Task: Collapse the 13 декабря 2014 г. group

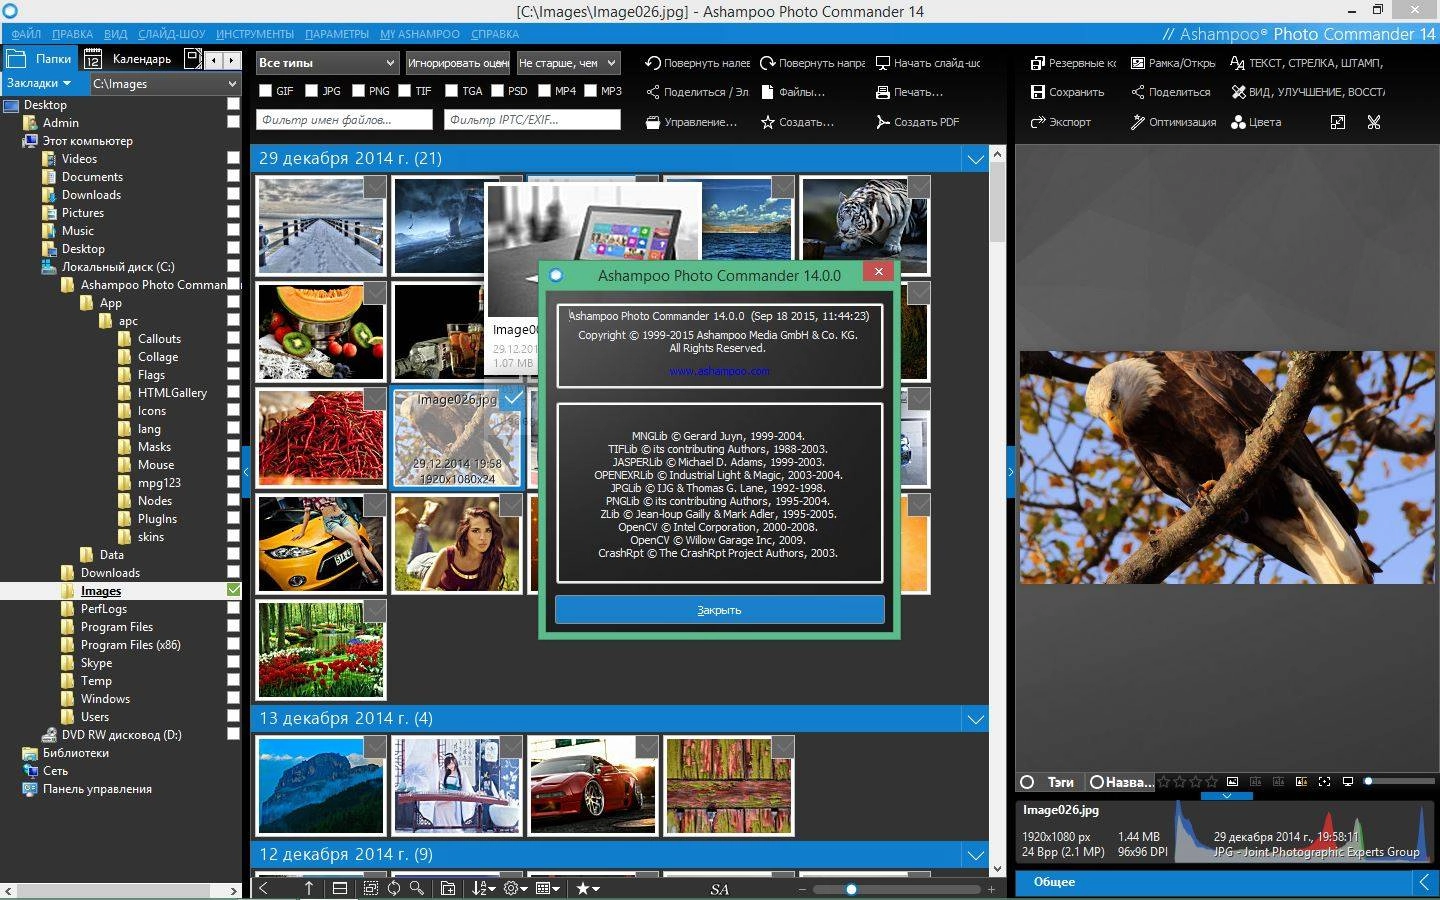Action: pos(975,718)
